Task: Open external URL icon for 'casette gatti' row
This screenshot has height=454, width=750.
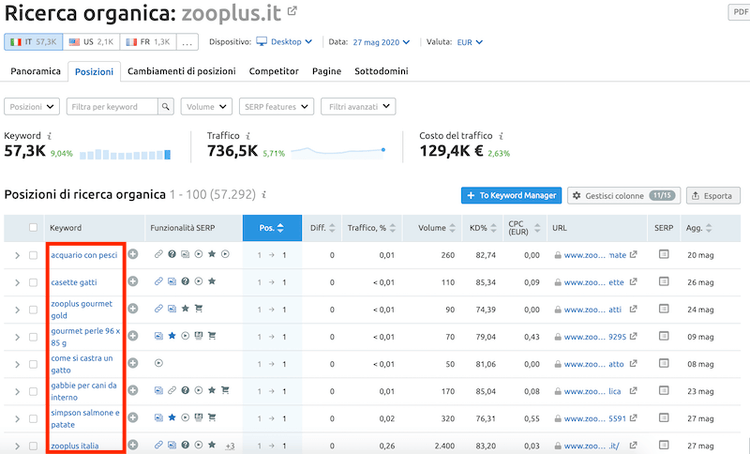Action: pos(633,282)
